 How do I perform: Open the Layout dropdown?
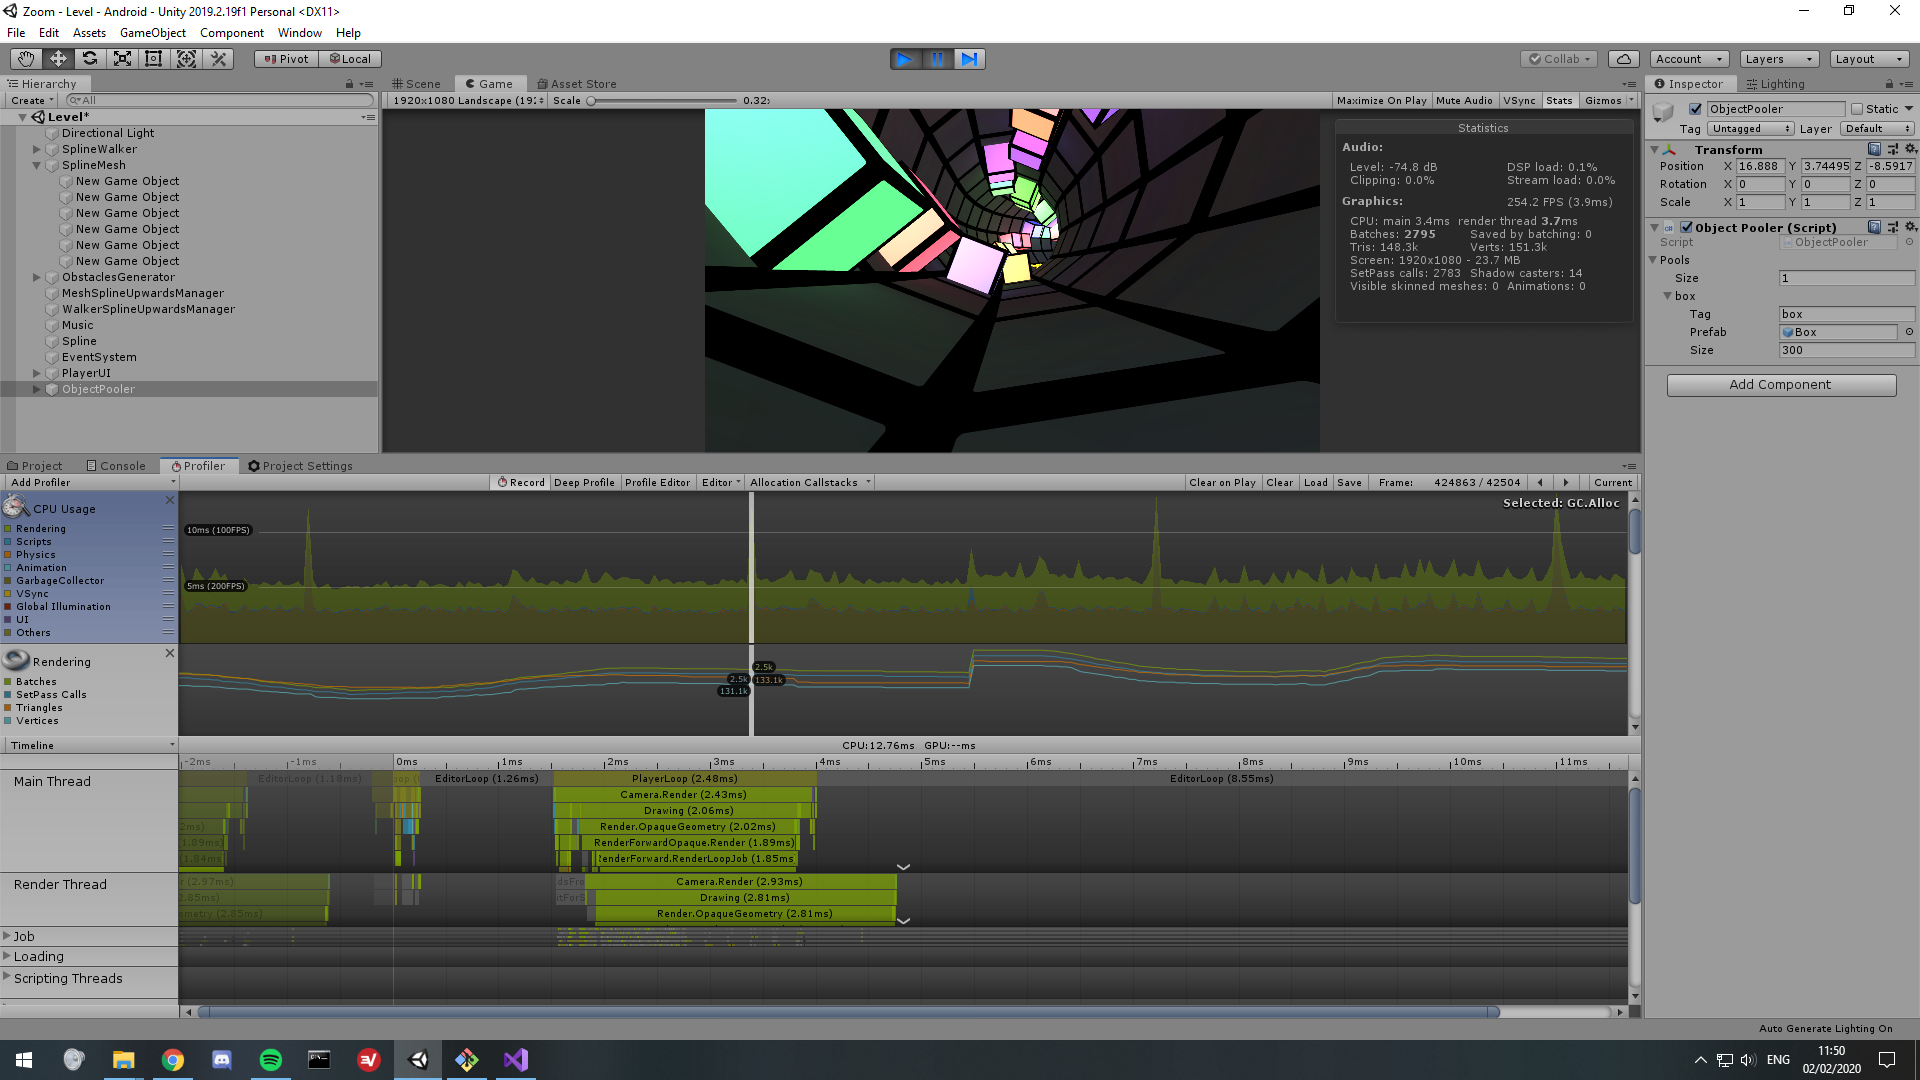[x=1869, y=59]
